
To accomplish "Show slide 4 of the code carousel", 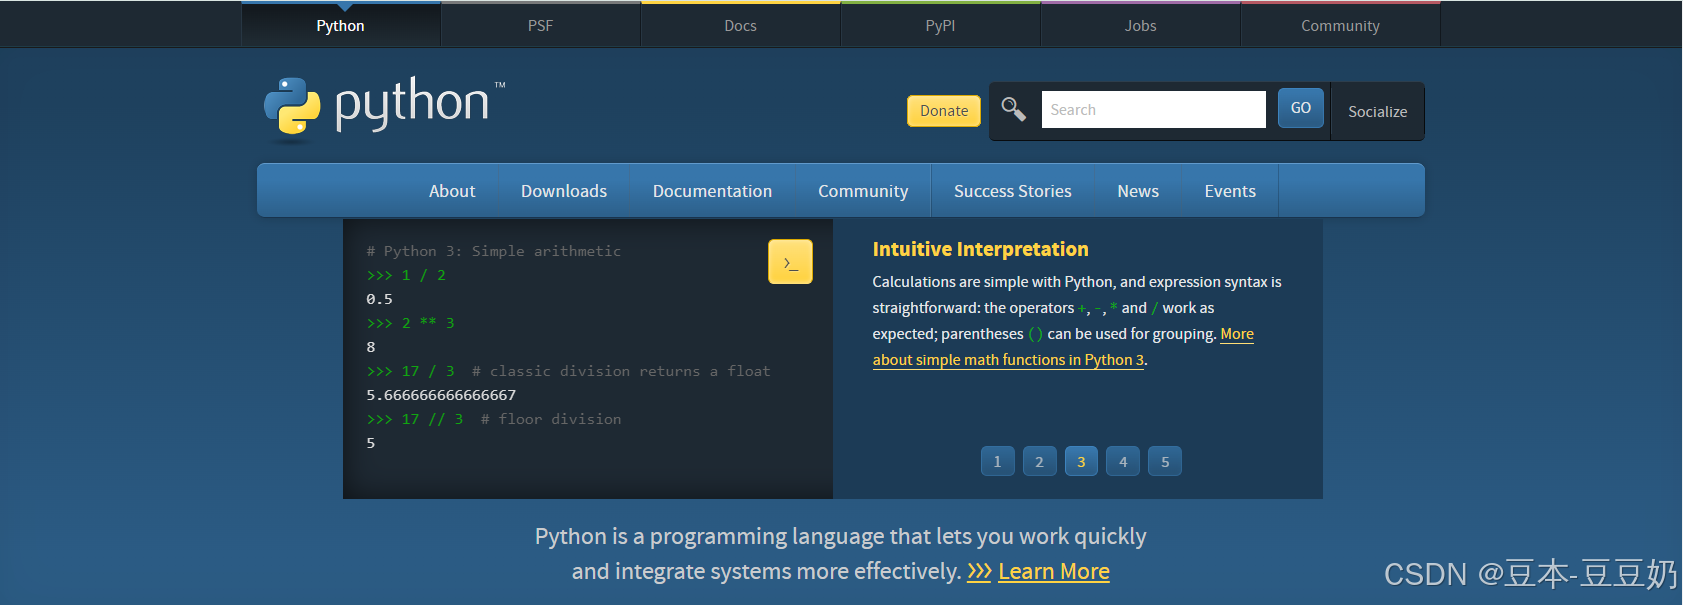I will (1123, 461).
